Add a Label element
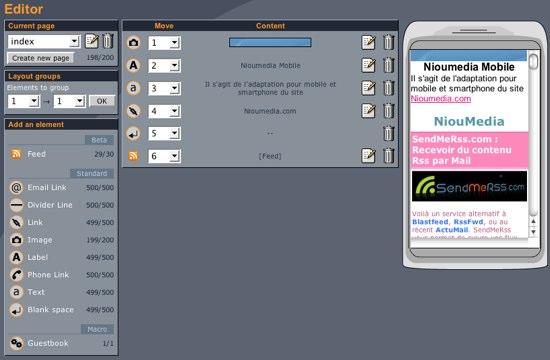This screenshot has width=550, height=360. pyautogui.click(x=16, y=257)
